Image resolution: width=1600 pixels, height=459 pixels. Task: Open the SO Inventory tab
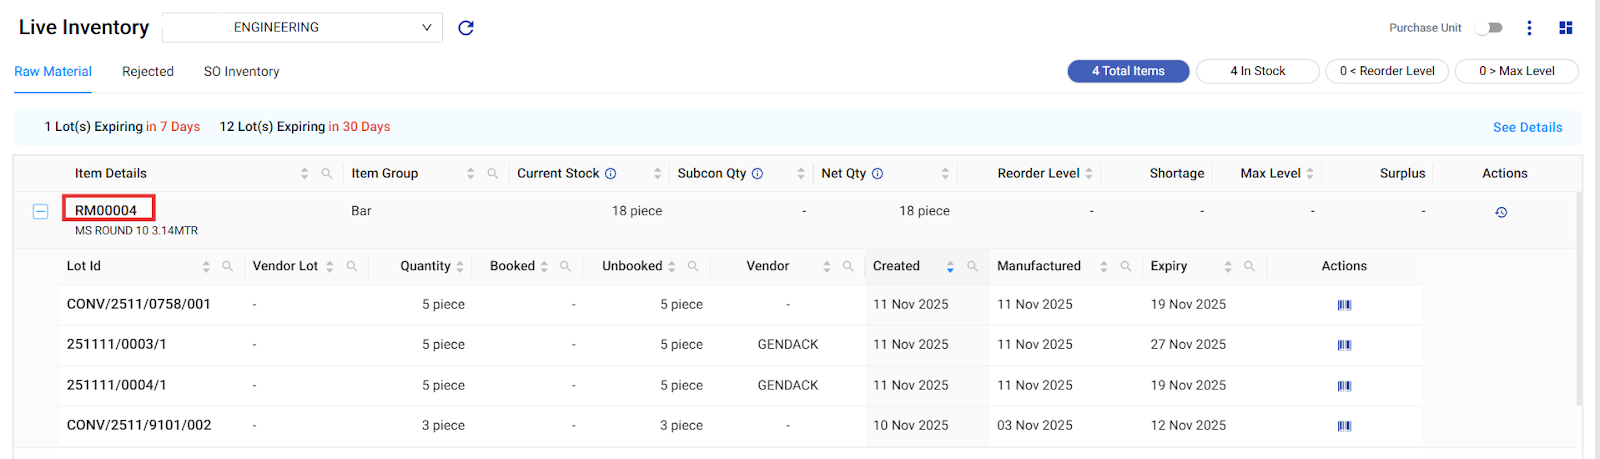tap(241, 72)
